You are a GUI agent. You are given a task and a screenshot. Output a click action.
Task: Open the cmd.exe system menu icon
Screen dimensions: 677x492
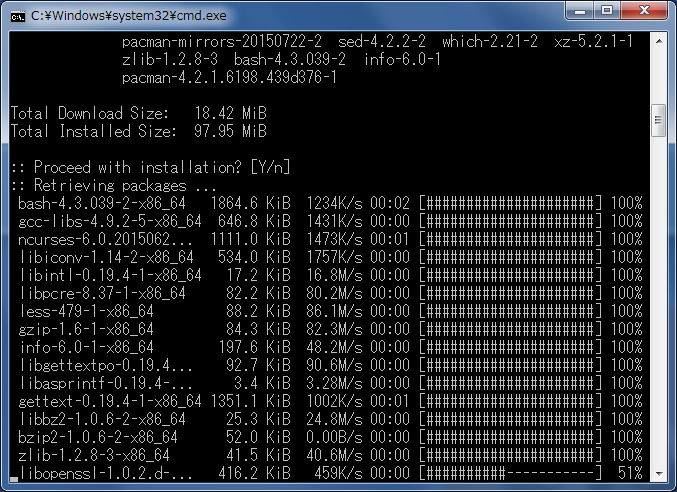(18, 16)
